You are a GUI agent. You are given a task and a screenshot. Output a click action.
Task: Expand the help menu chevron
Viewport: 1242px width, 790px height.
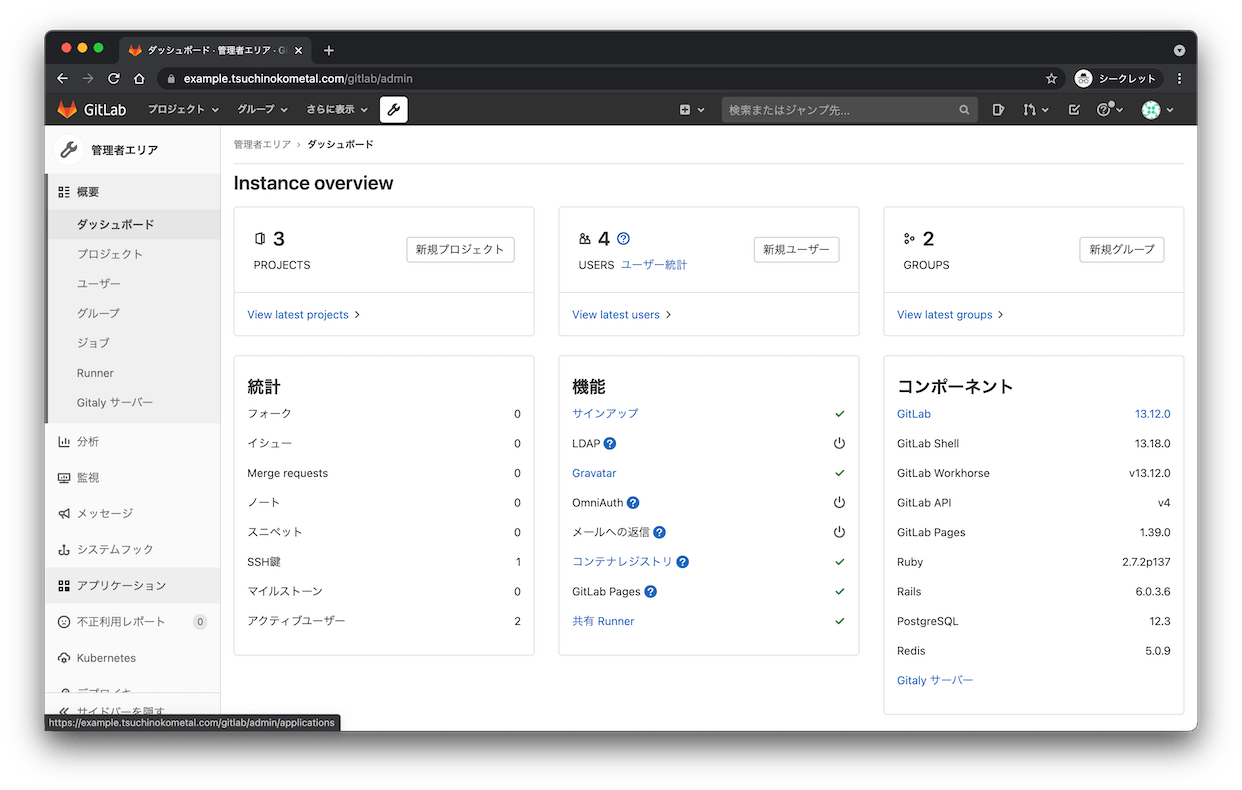[1121, 110]
